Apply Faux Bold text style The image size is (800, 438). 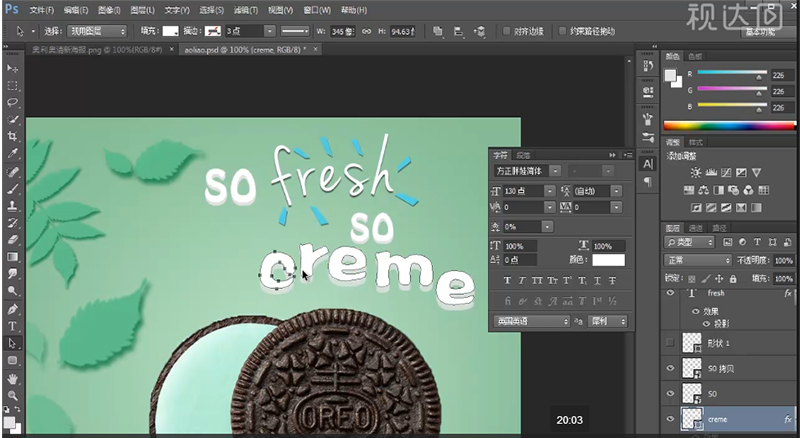[x=507, y=280]
